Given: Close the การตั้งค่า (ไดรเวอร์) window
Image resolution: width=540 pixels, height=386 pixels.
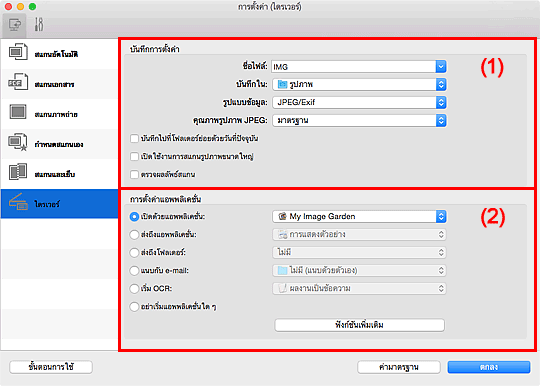Looking at the screenshot, I should pyautogui.click(x=8, y=7).
